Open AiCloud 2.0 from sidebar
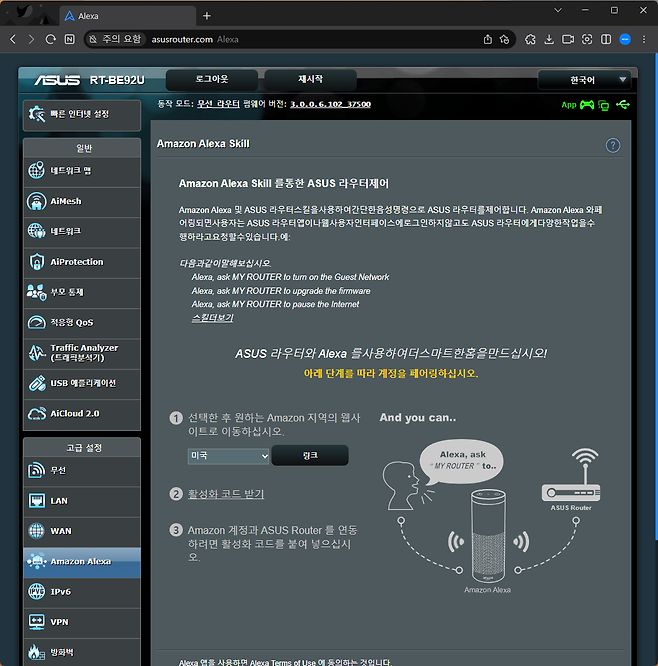658x666 pixels. (37, 413)
